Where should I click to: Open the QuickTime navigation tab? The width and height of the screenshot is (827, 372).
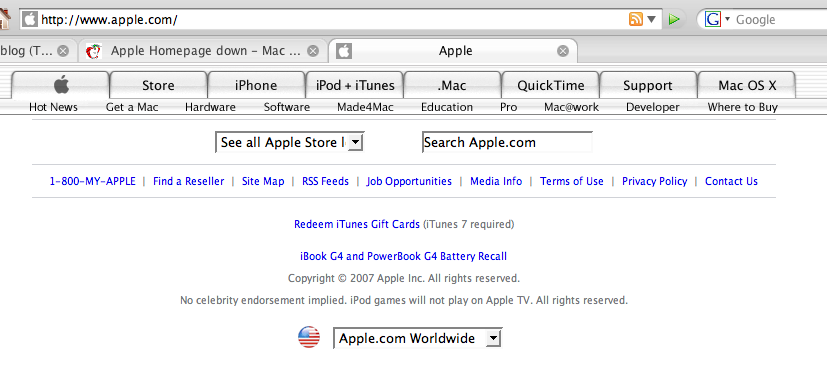[x=551, y=85]
